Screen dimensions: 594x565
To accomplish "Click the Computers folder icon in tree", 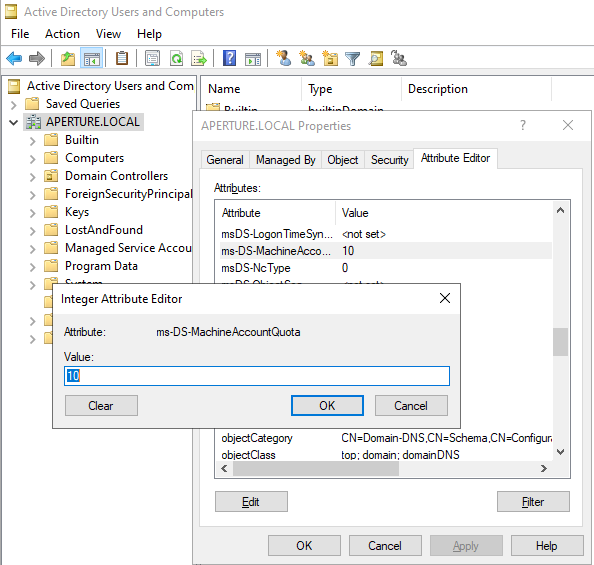I will [51, 158].
